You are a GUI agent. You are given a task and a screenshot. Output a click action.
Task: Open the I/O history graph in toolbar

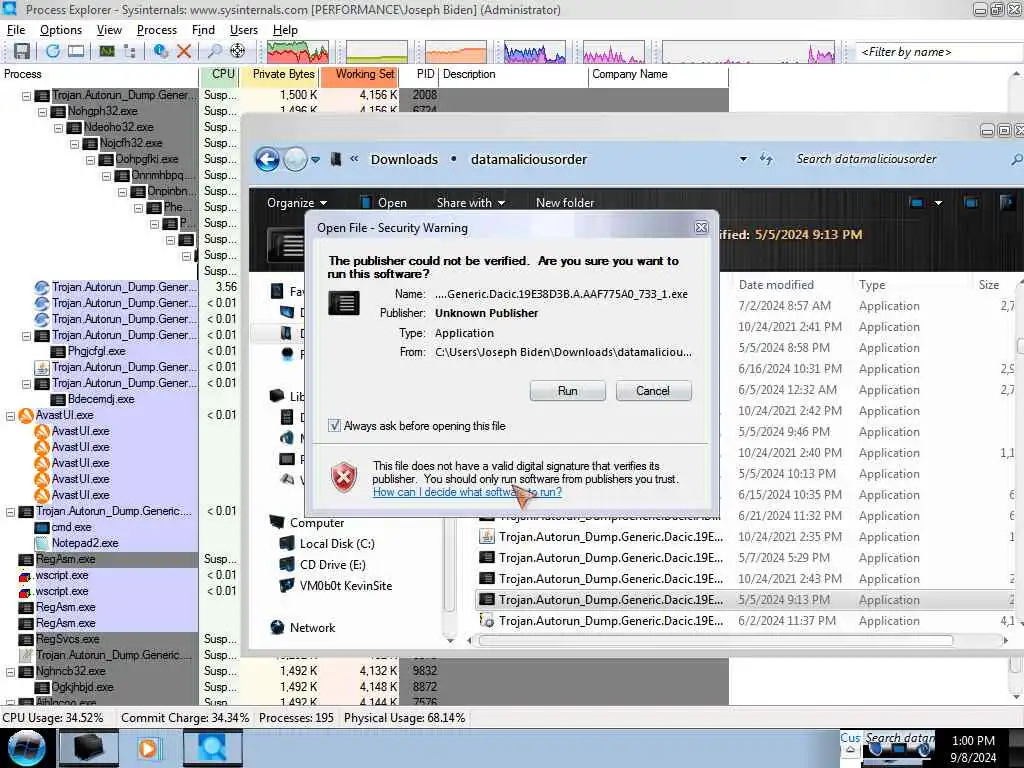click(x=535, y=52)
